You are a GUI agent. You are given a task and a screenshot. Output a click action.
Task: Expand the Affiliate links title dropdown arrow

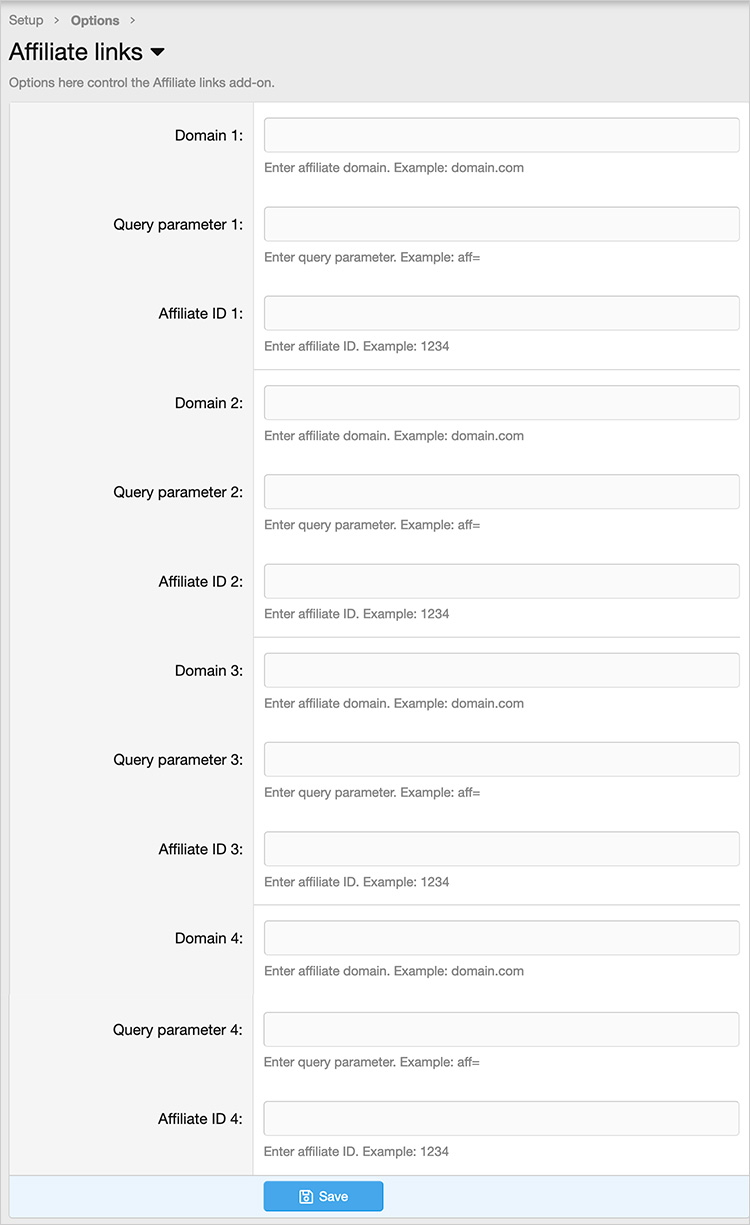[x=157, y=52]
